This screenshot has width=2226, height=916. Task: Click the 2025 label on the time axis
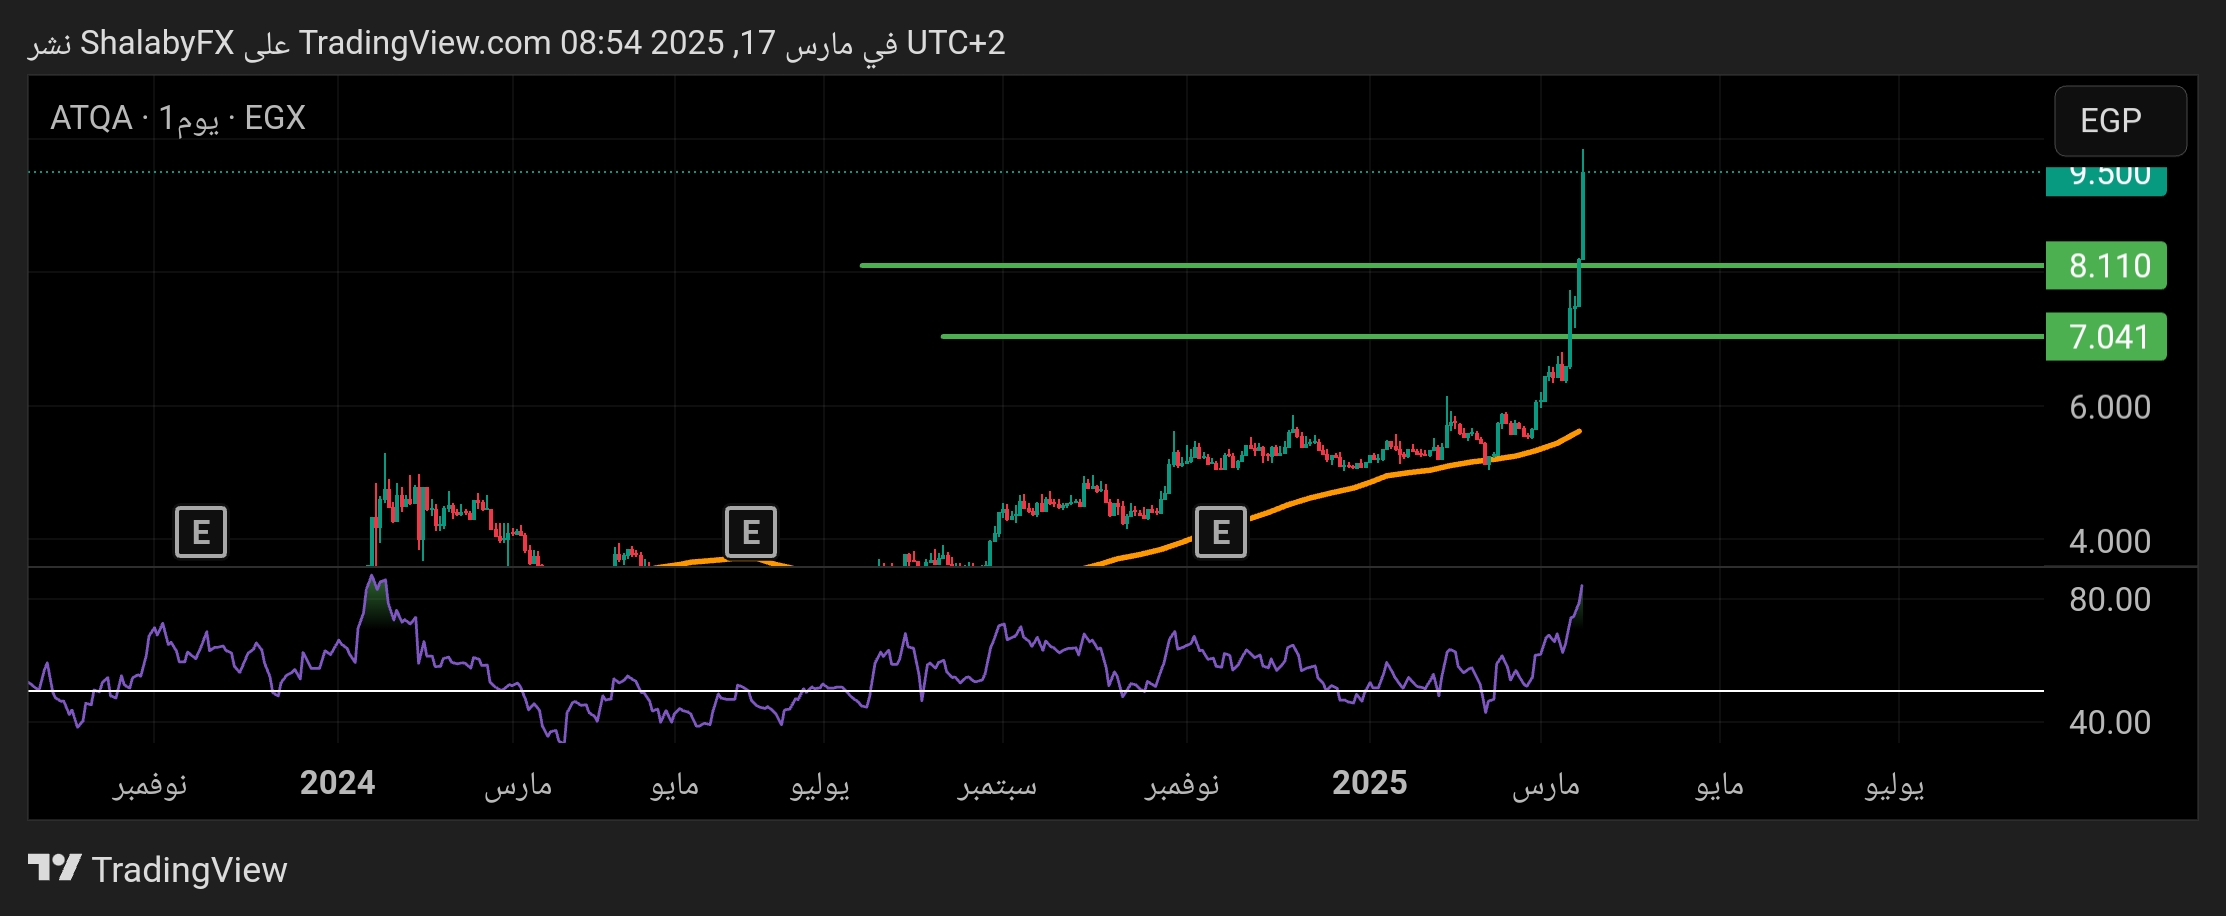(1371, 783)
